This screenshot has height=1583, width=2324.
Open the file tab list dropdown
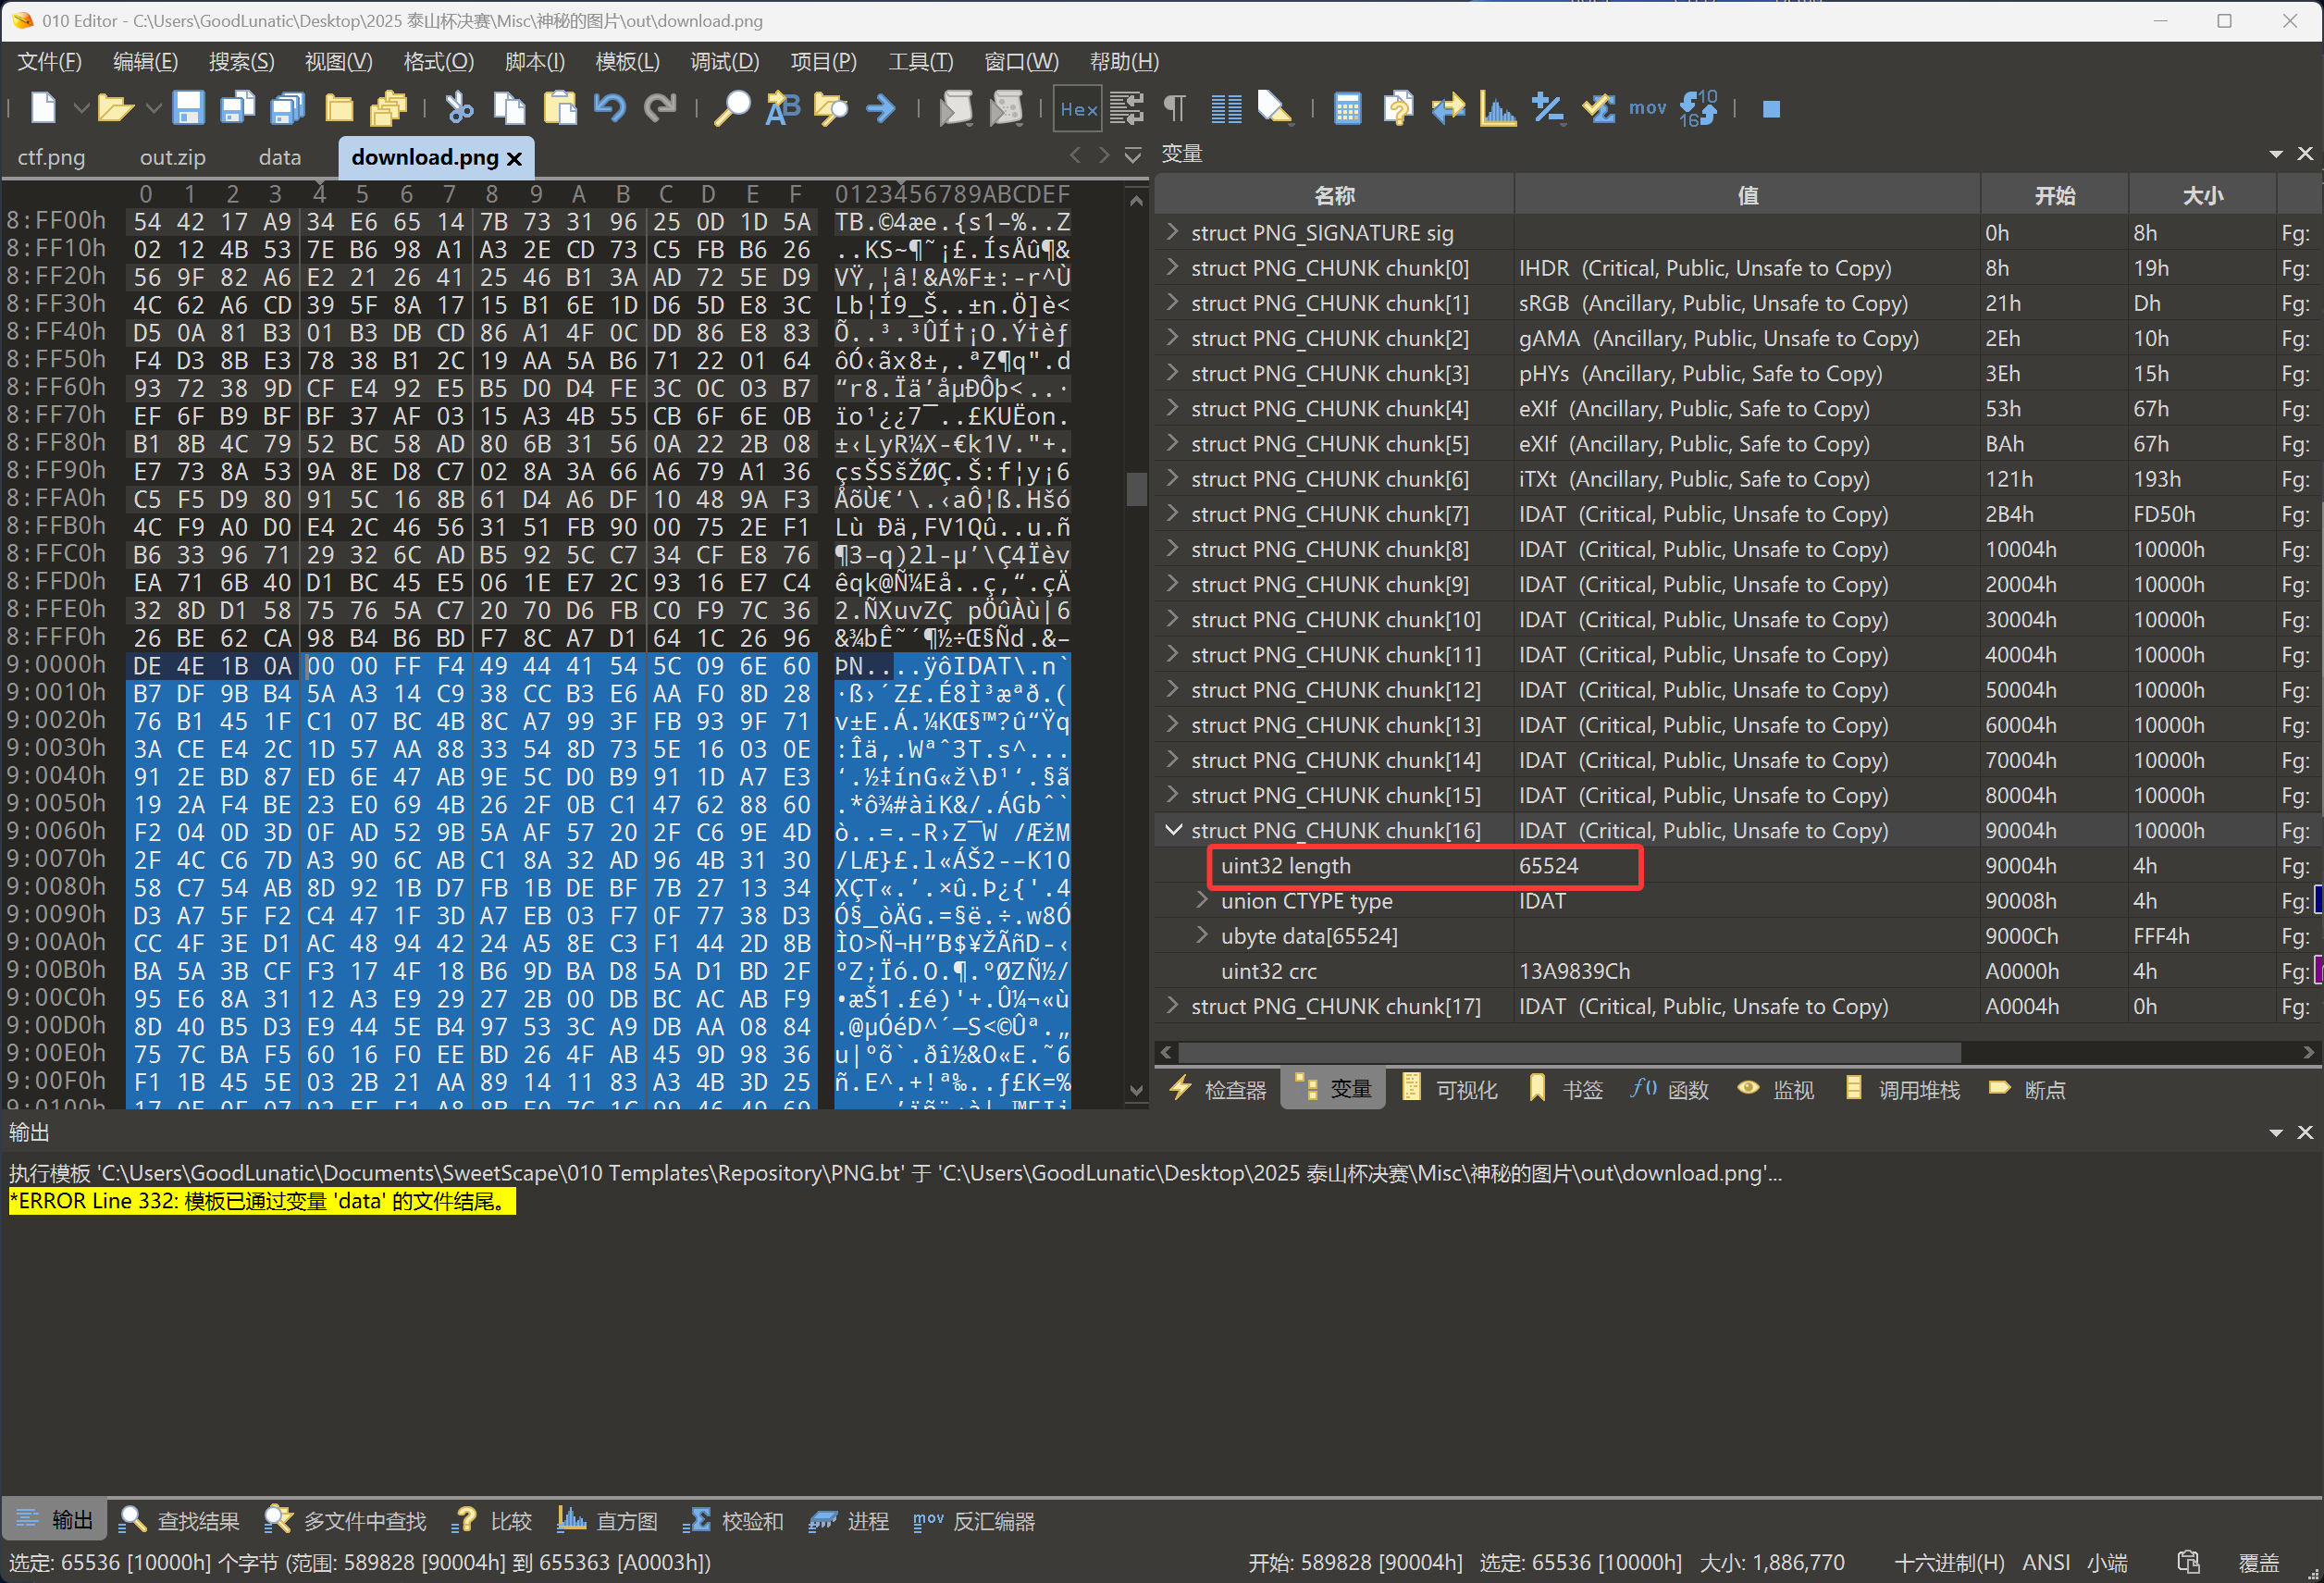tap(1133, 155)
